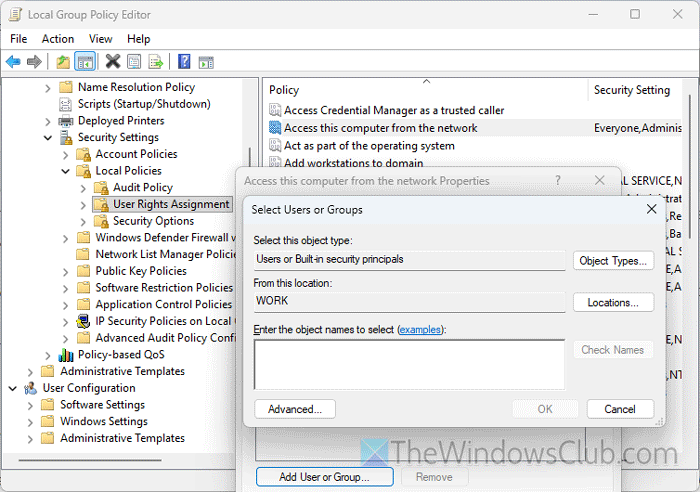Image resolution: width=700 pixels, height=492 pixels.
Task: Expand Deployed Printers node
Action: (x=48, y=121)
